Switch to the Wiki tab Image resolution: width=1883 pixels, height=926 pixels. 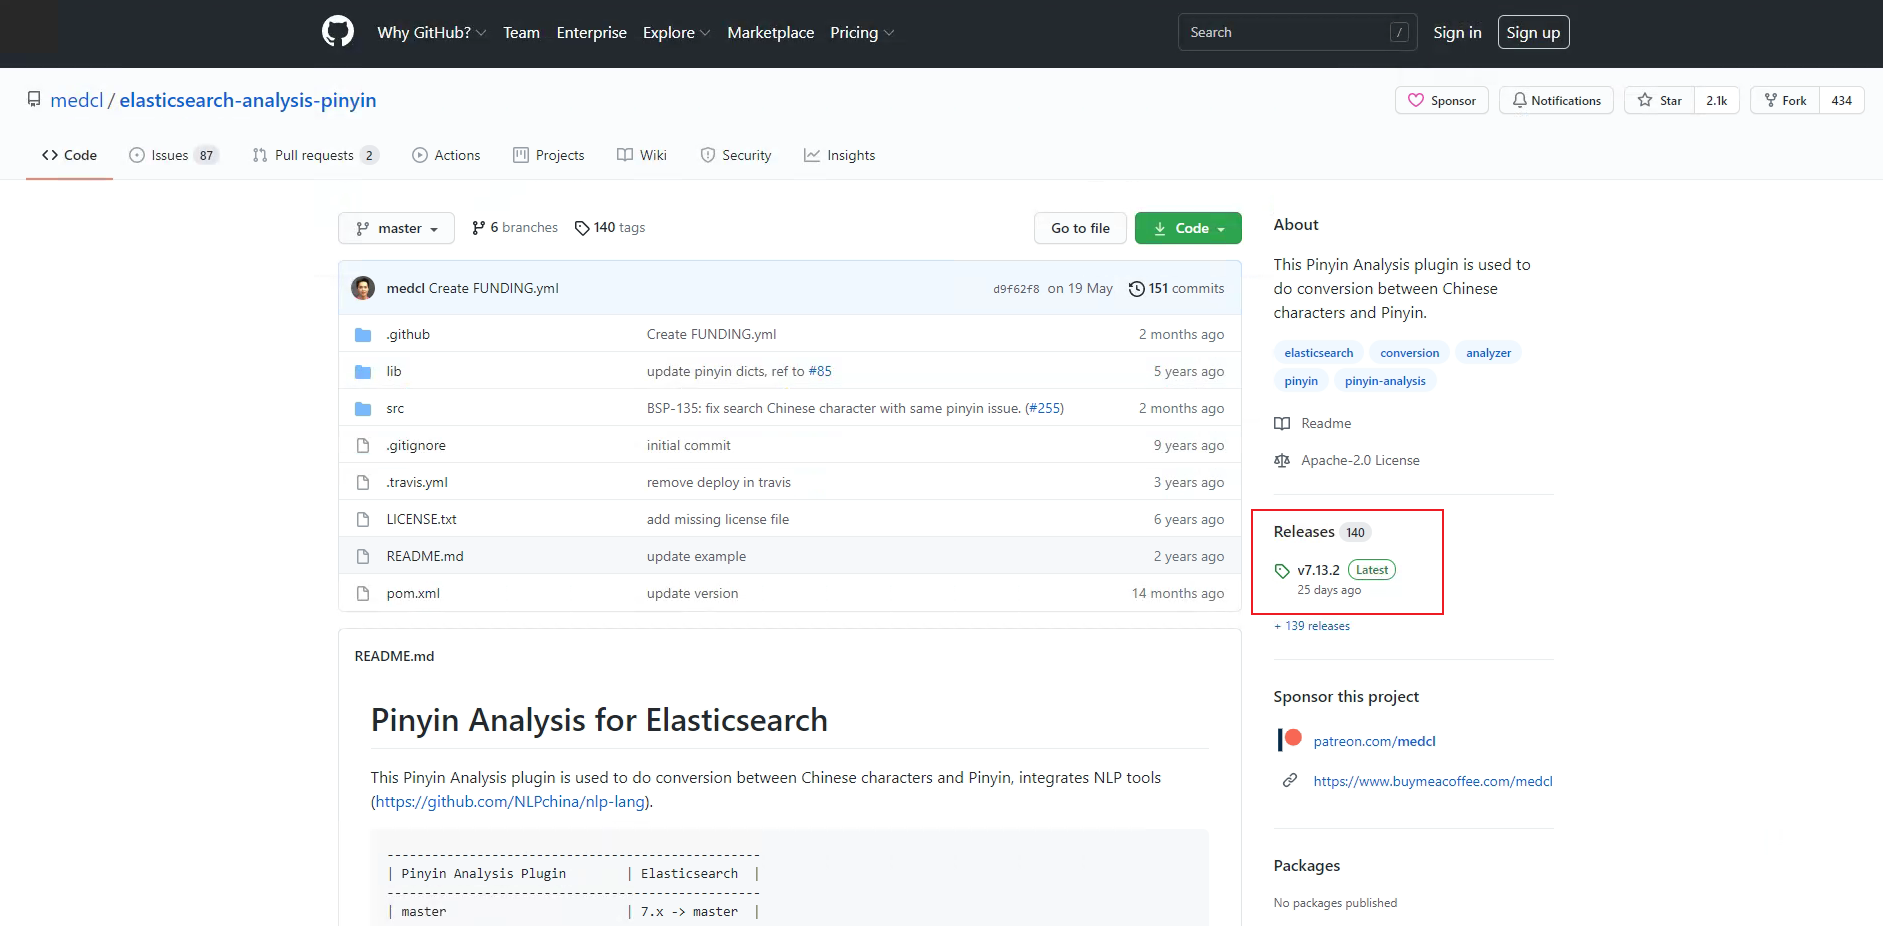point(641,155)
